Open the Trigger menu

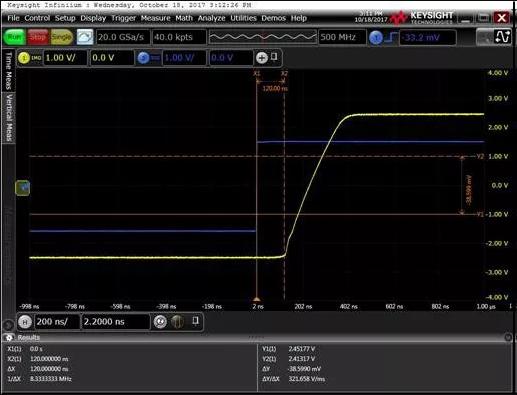[123, 18]
